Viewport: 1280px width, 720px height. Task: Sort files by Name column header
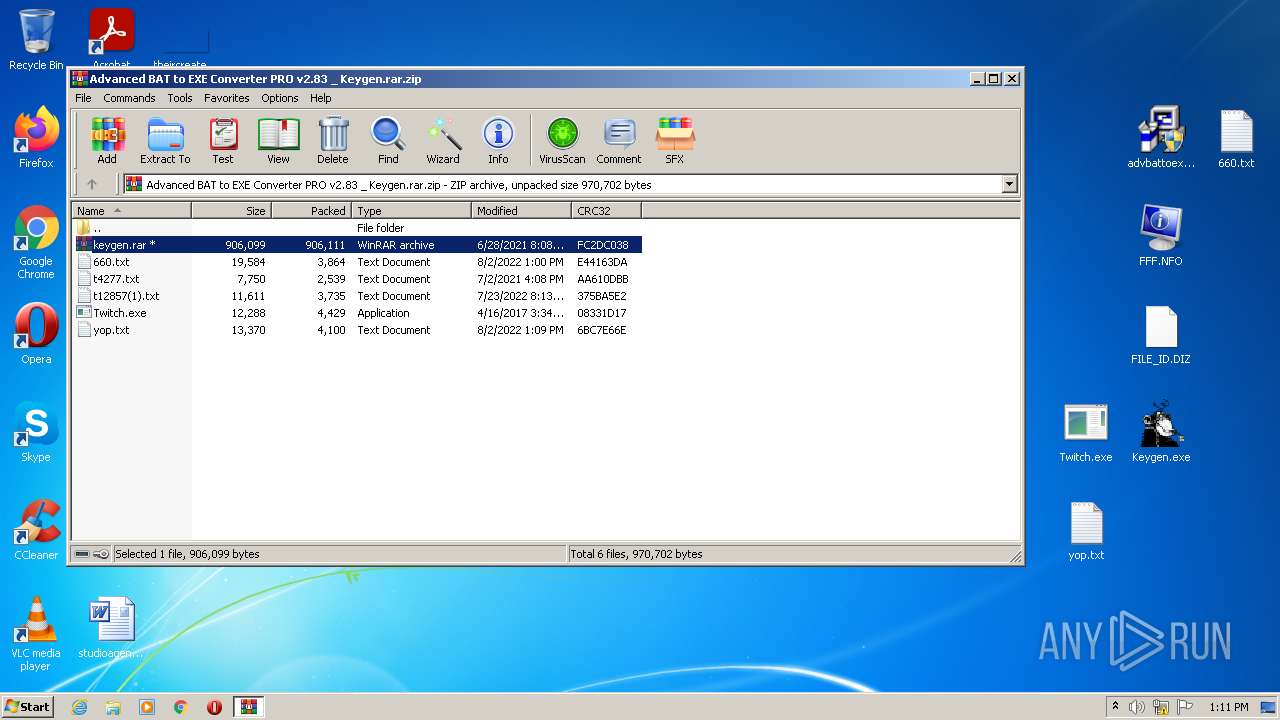pos(132,210)
